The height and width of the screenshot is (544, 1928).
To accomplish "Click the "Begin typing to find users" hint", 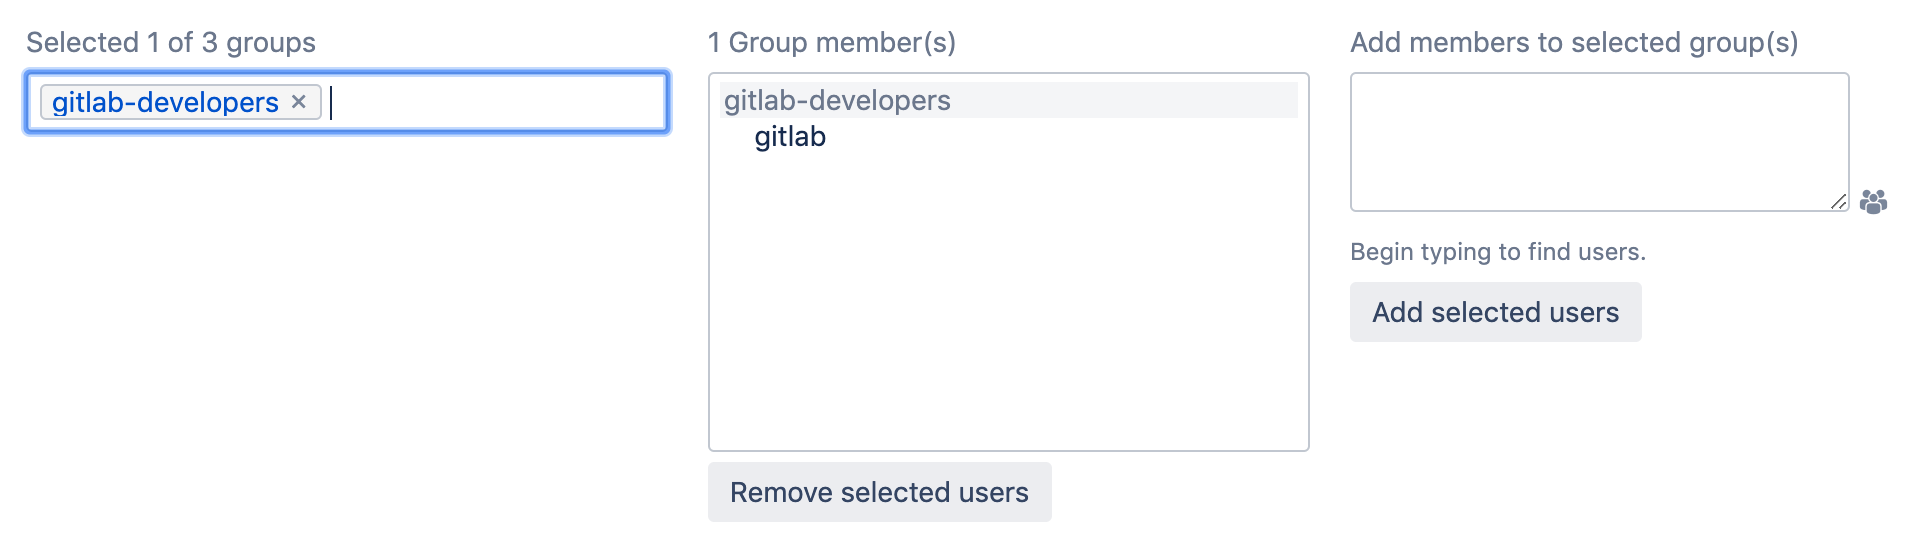I will 1497,251.
